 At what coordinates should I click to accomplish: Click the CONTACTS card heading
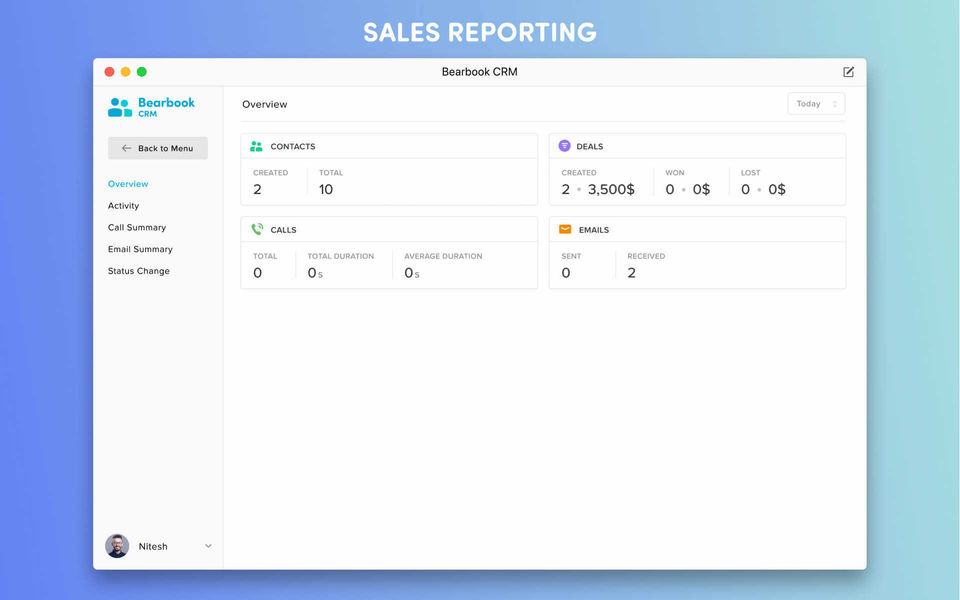(x=293, y=146)
